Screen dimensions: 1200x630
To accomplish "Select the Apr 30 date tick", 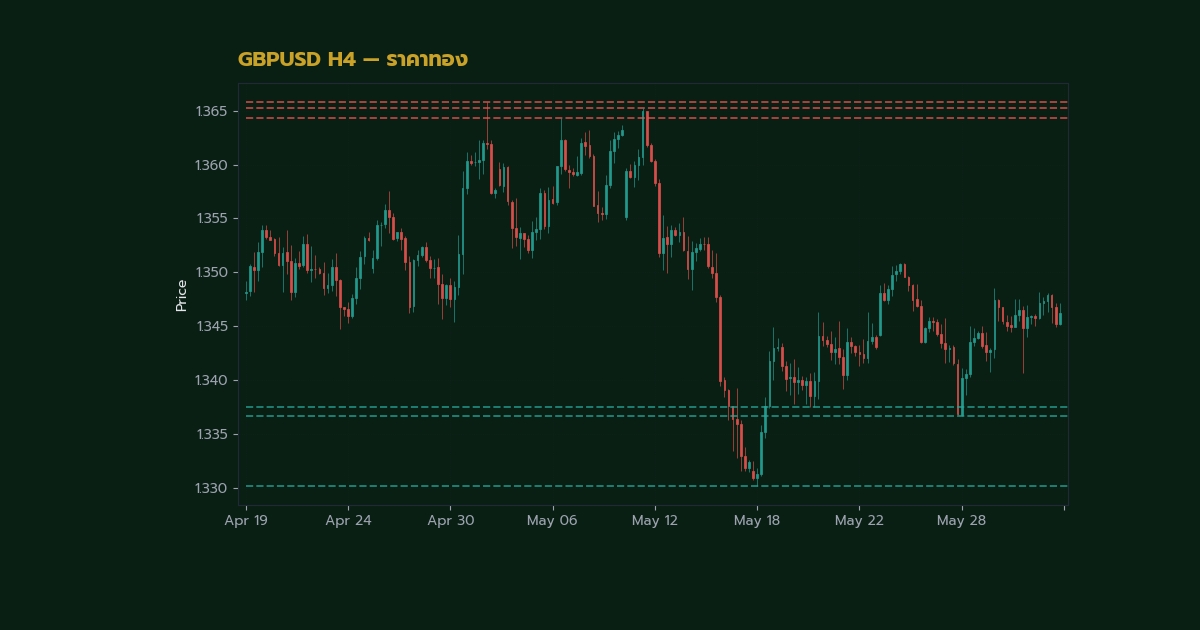I will (x=451, y=521).
